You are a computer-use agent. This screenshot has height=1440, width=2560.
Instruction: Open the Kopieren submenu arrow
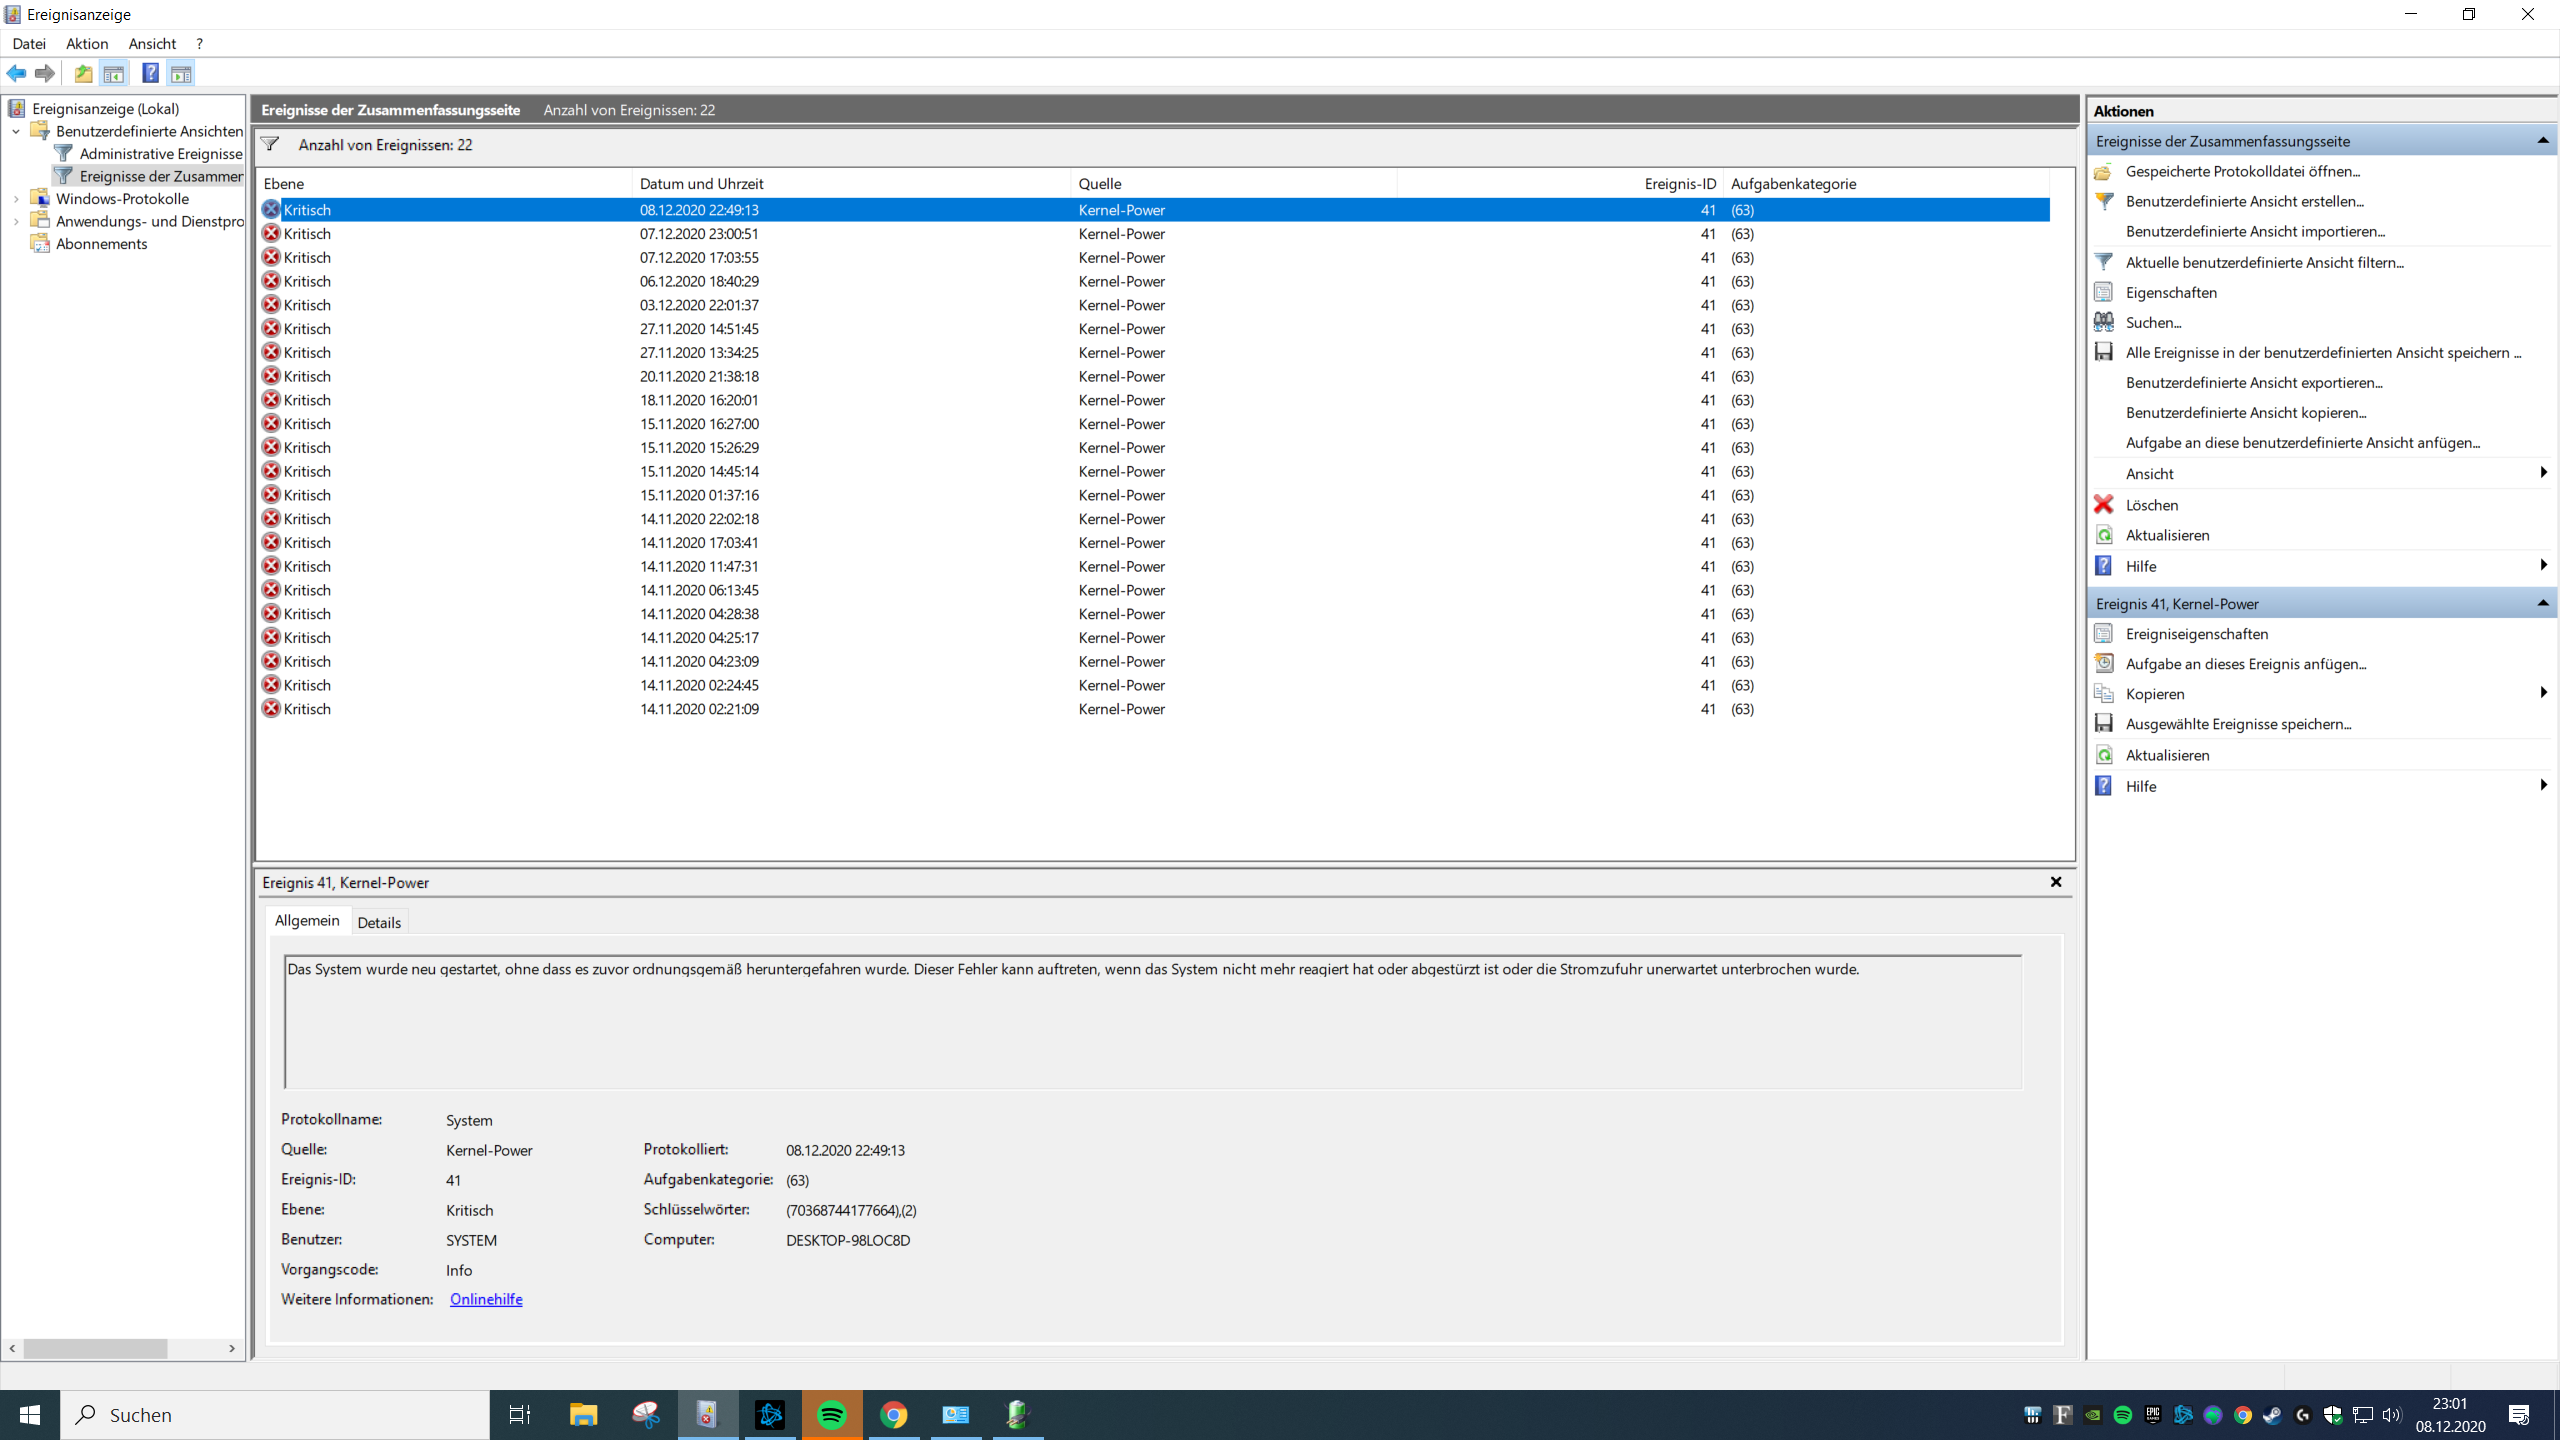pyautogui.click(x=2542, y=693)
